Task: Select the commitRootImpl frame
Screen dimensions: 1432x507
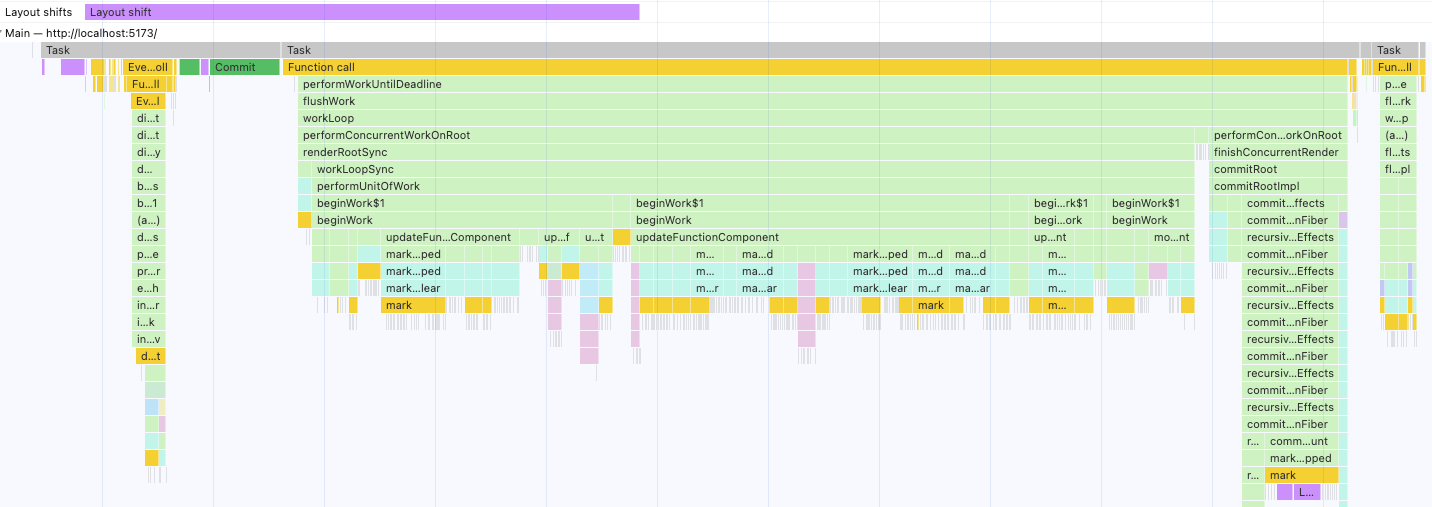Action: coord(1278,186)
